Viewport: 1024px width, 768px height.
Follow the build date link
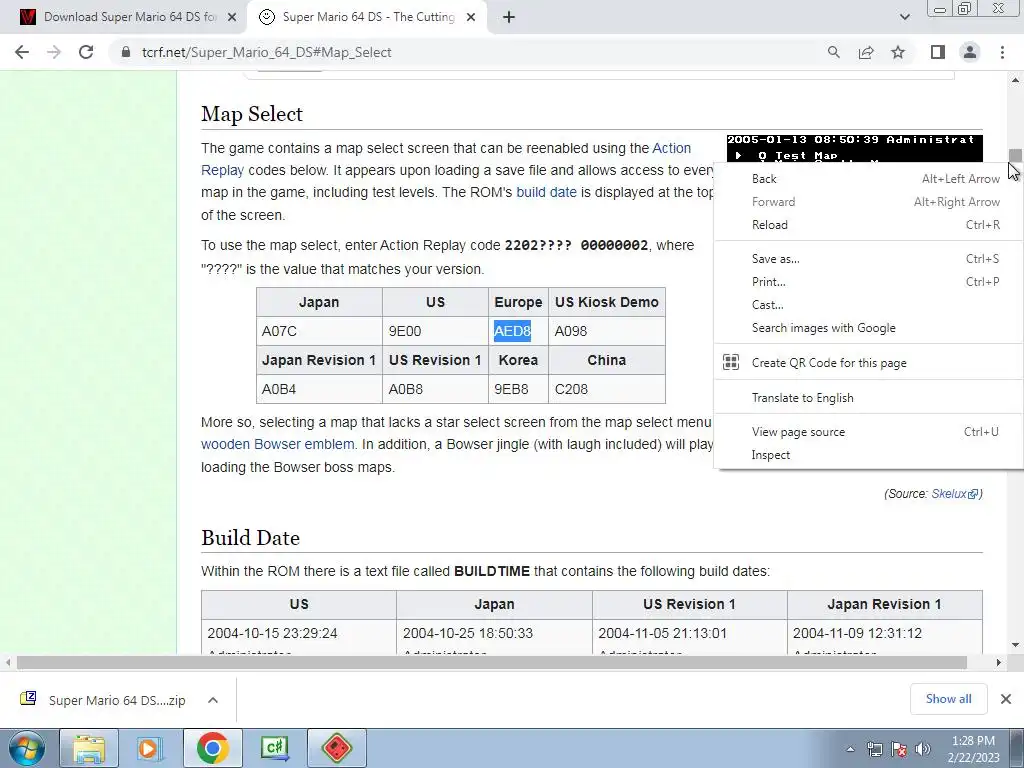tap(546, 193)
